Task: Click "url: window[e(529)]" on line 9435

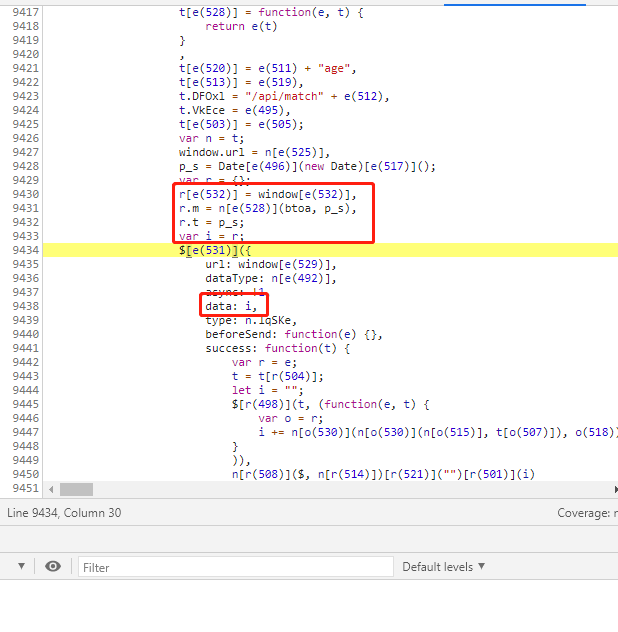Action: [267, 264]
